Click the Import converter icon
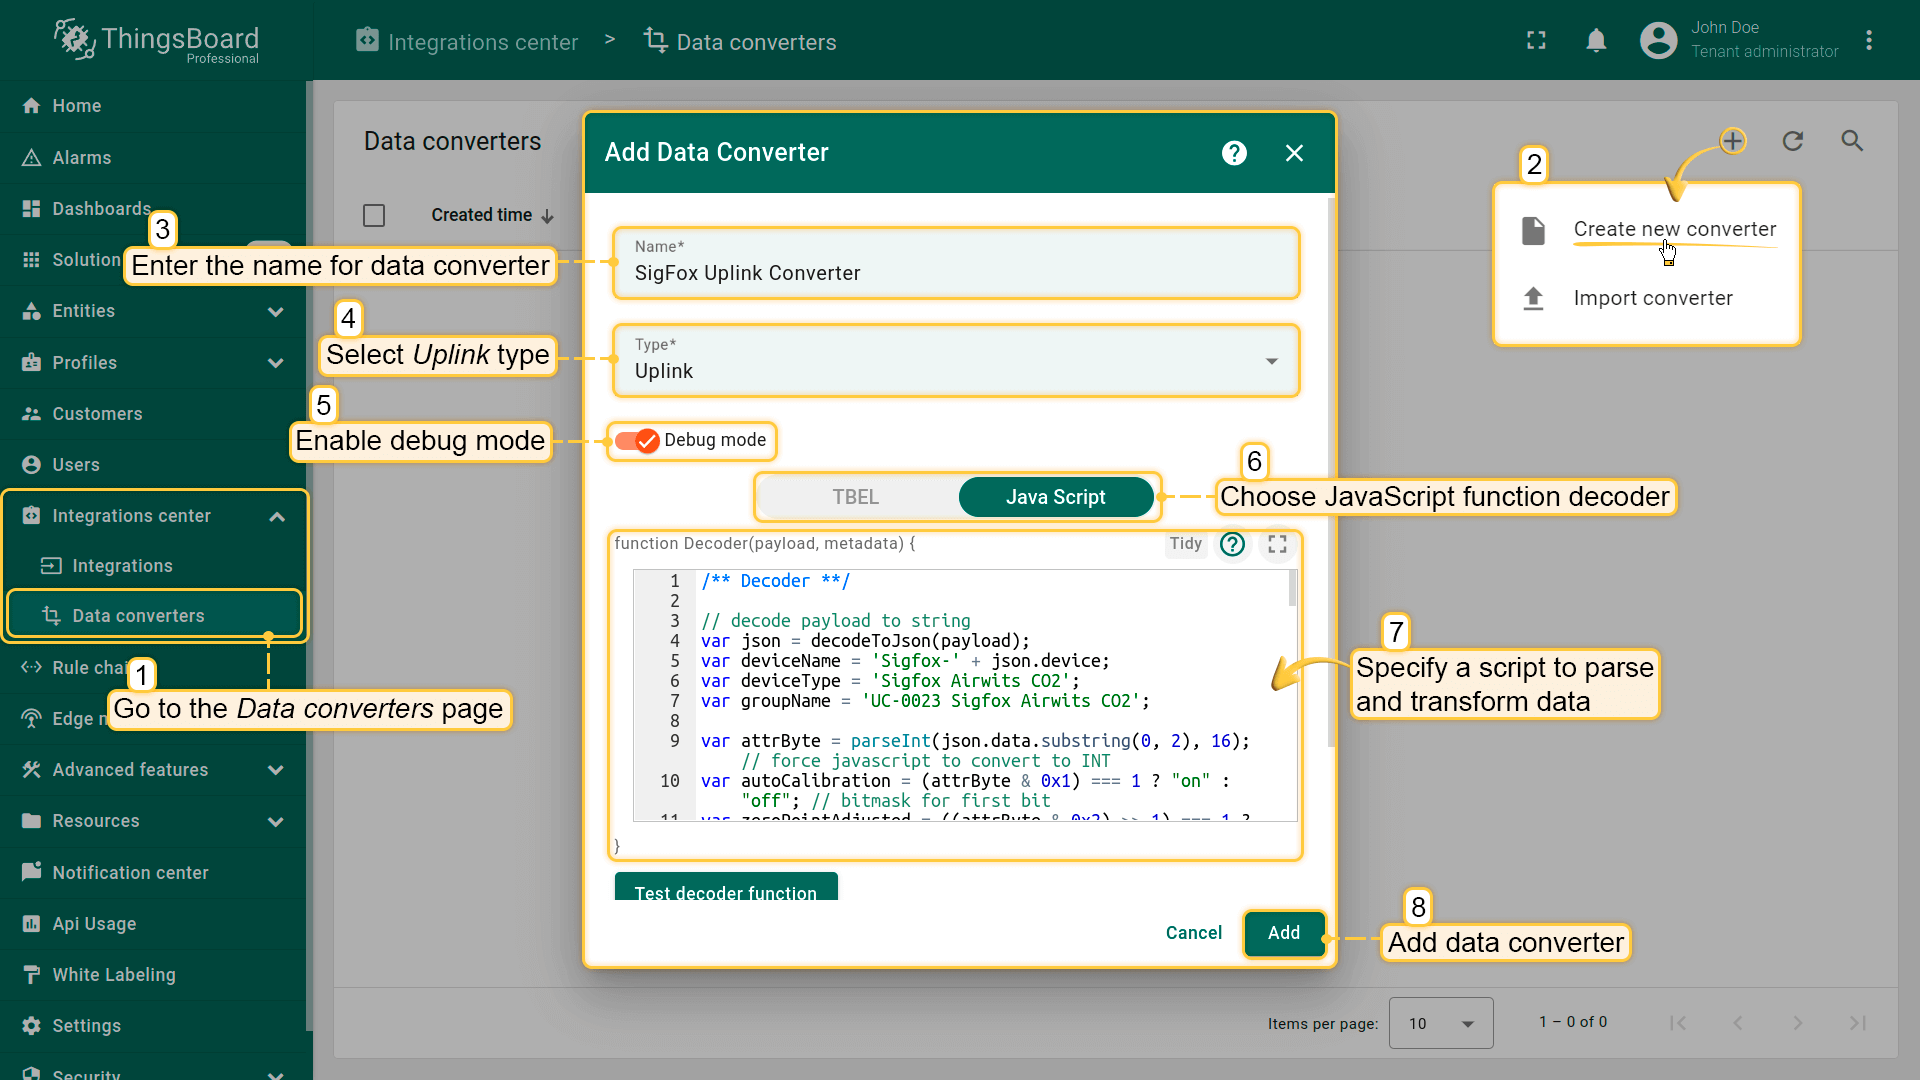 pos(1534,297)
